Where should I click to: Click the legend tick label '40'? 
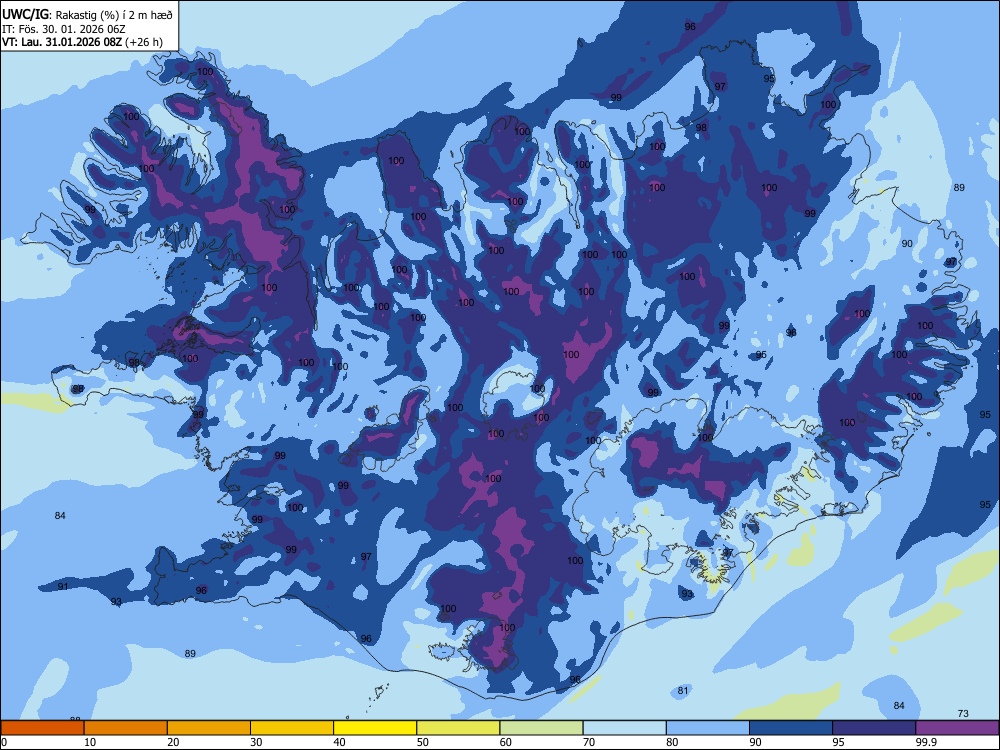[339, 742]
